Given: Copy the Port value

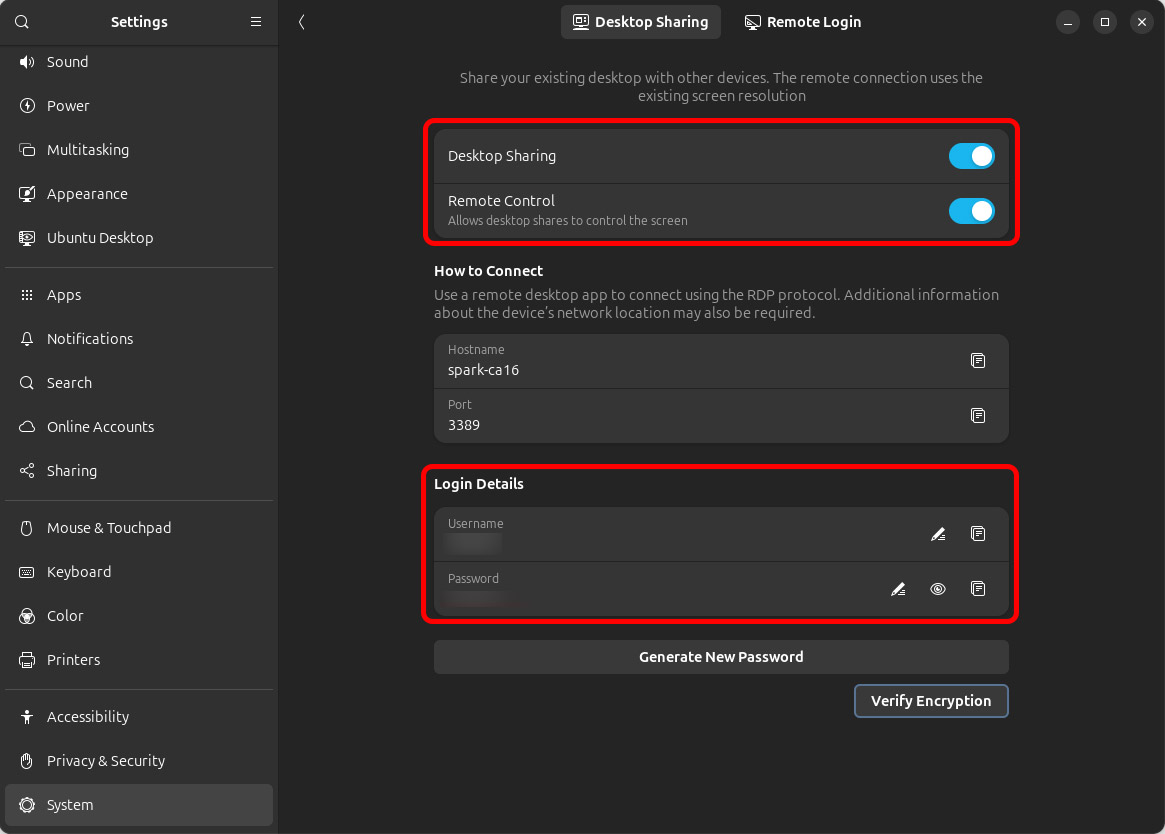Looking at the screenshot, I should [x=978, y=416].
